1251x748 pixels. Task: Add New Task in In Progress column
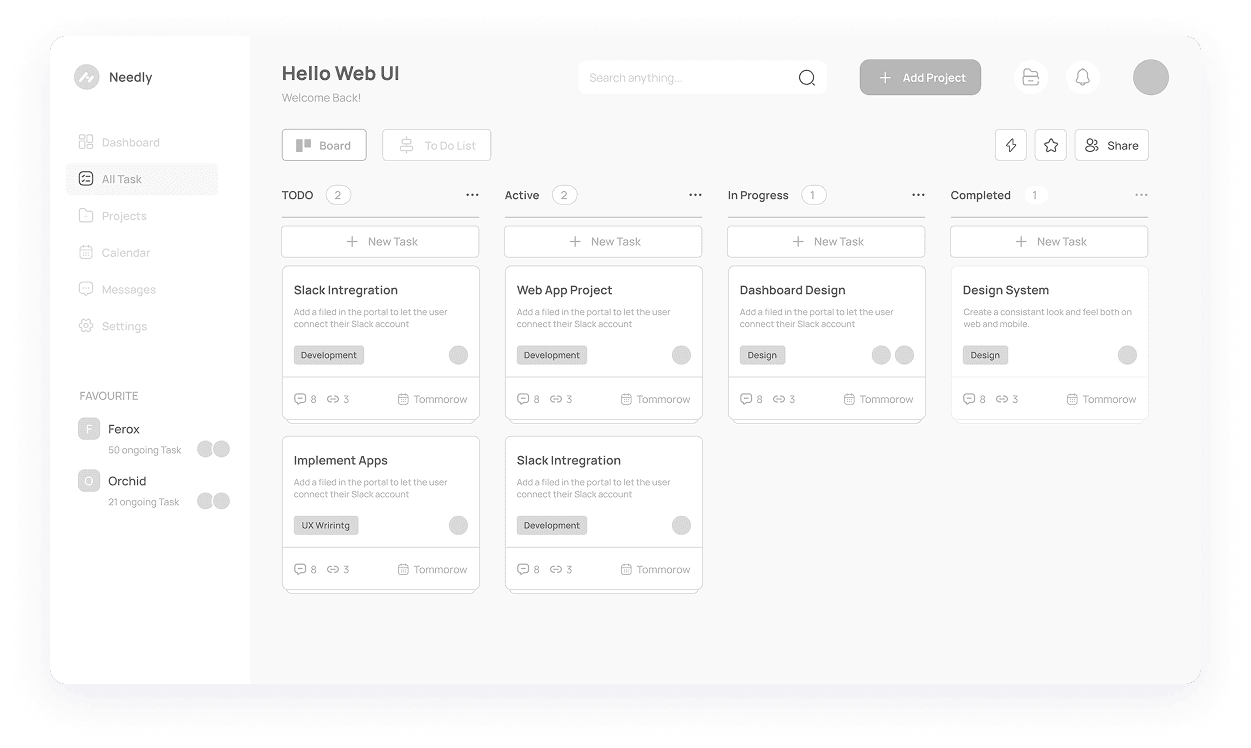click(x=826, y=242)
